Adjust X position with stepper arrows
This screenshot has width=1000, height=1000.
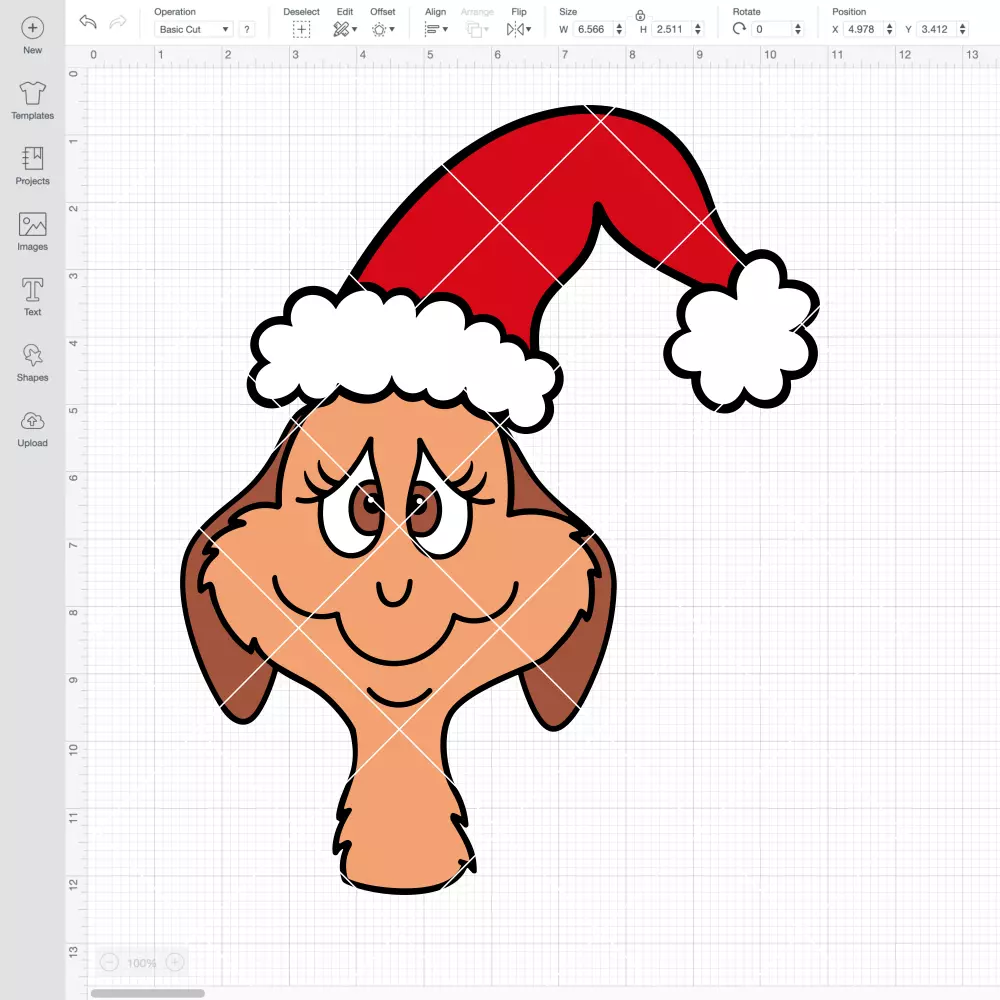tap(890, 29)
